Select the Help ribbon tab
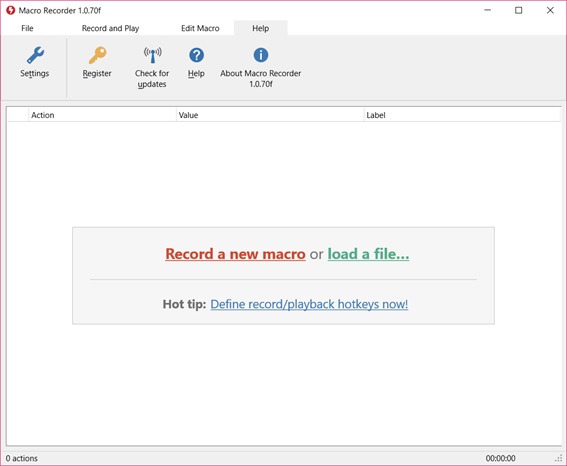 (x=260, y=28)
